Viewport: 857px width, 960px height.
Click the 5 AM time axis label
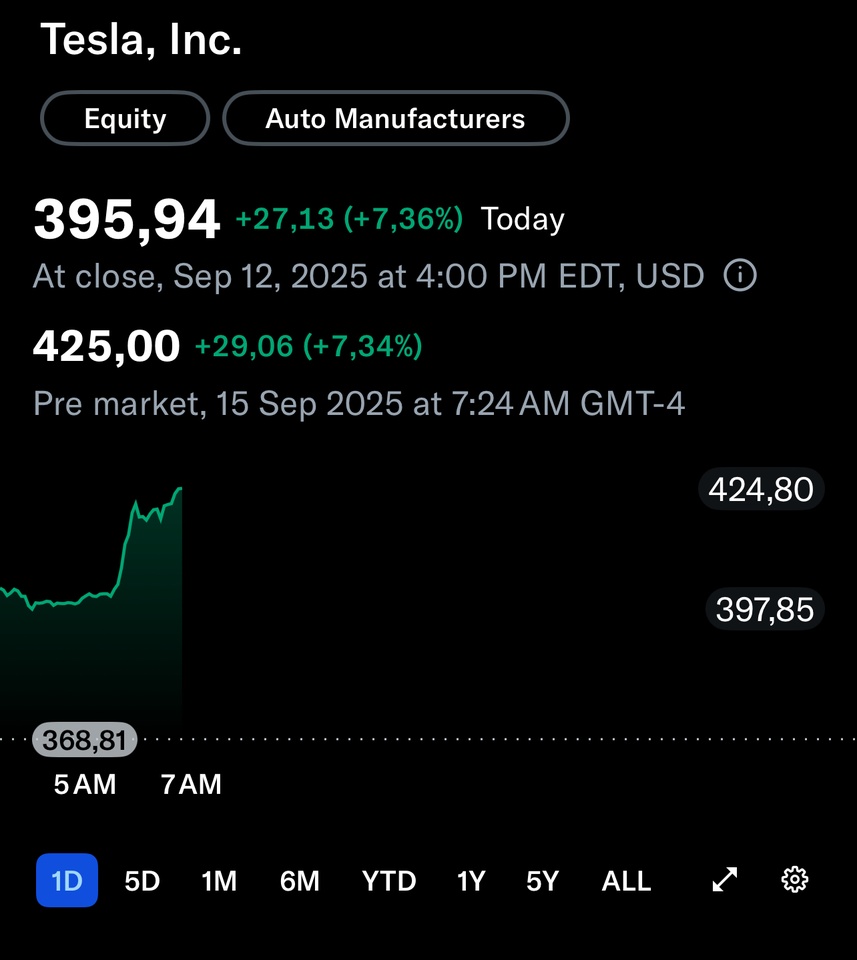(x=84, y=784)
